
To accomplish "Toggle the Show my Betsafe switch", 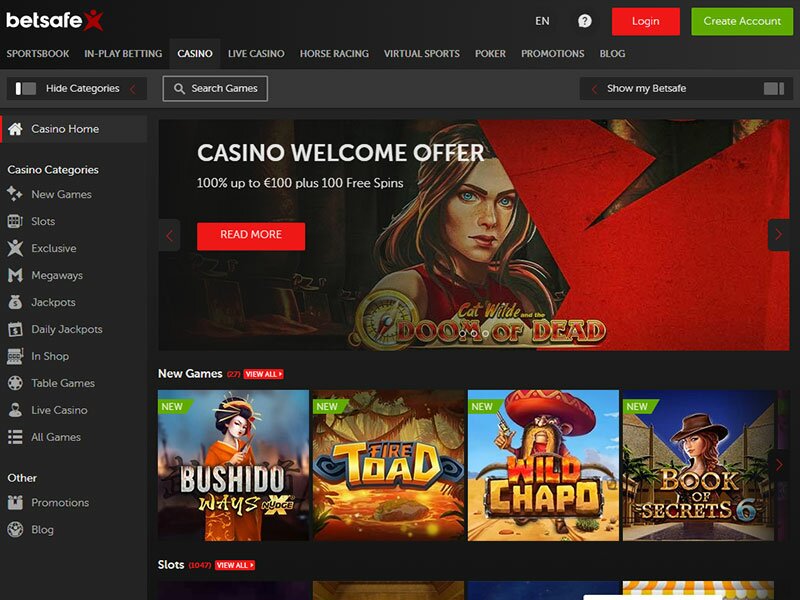I will click(773, 89).
